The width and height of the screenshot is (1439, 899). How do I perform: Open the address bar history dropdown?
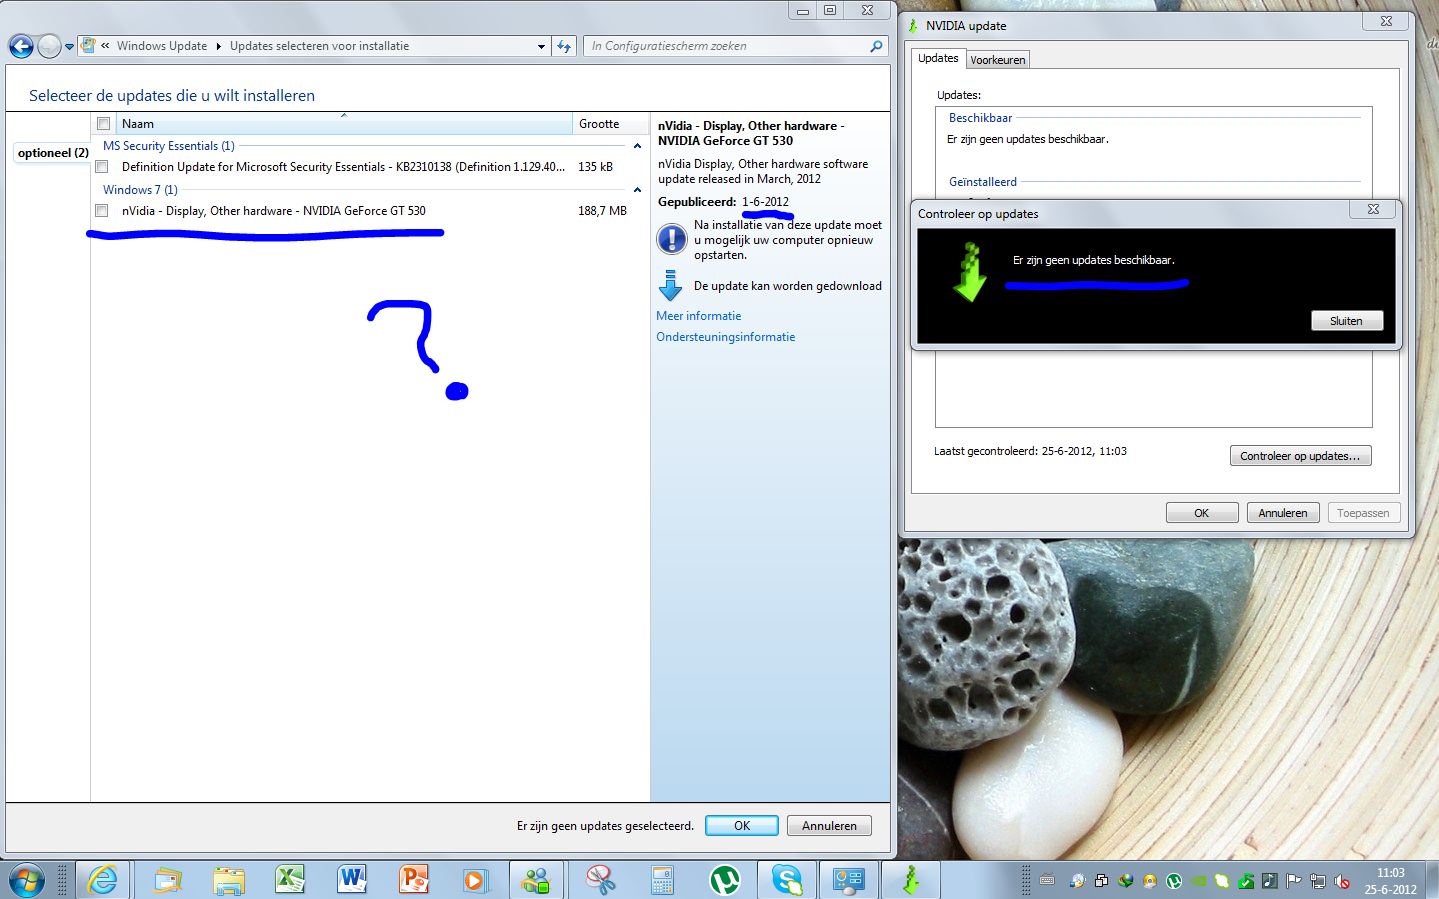[x=541, y=46]
